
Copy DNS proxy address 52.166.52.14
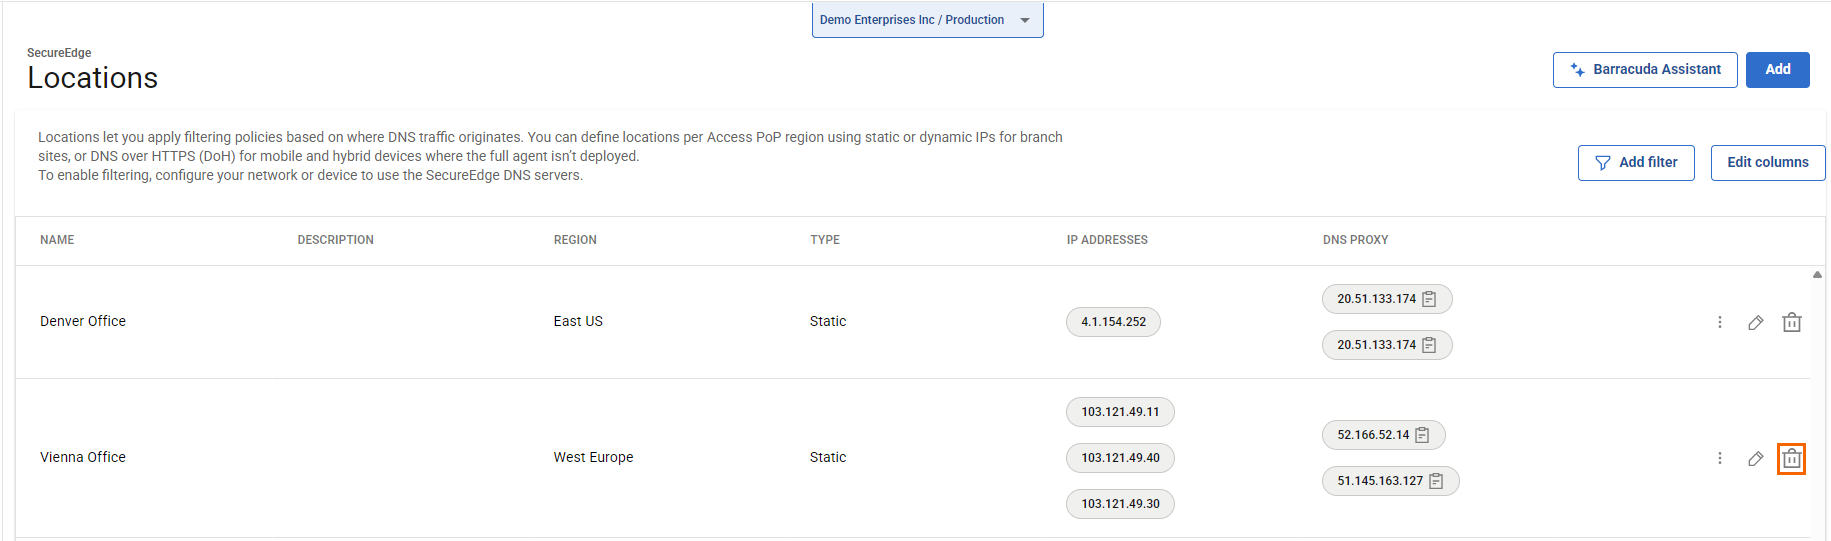[x=1422, y=435]
